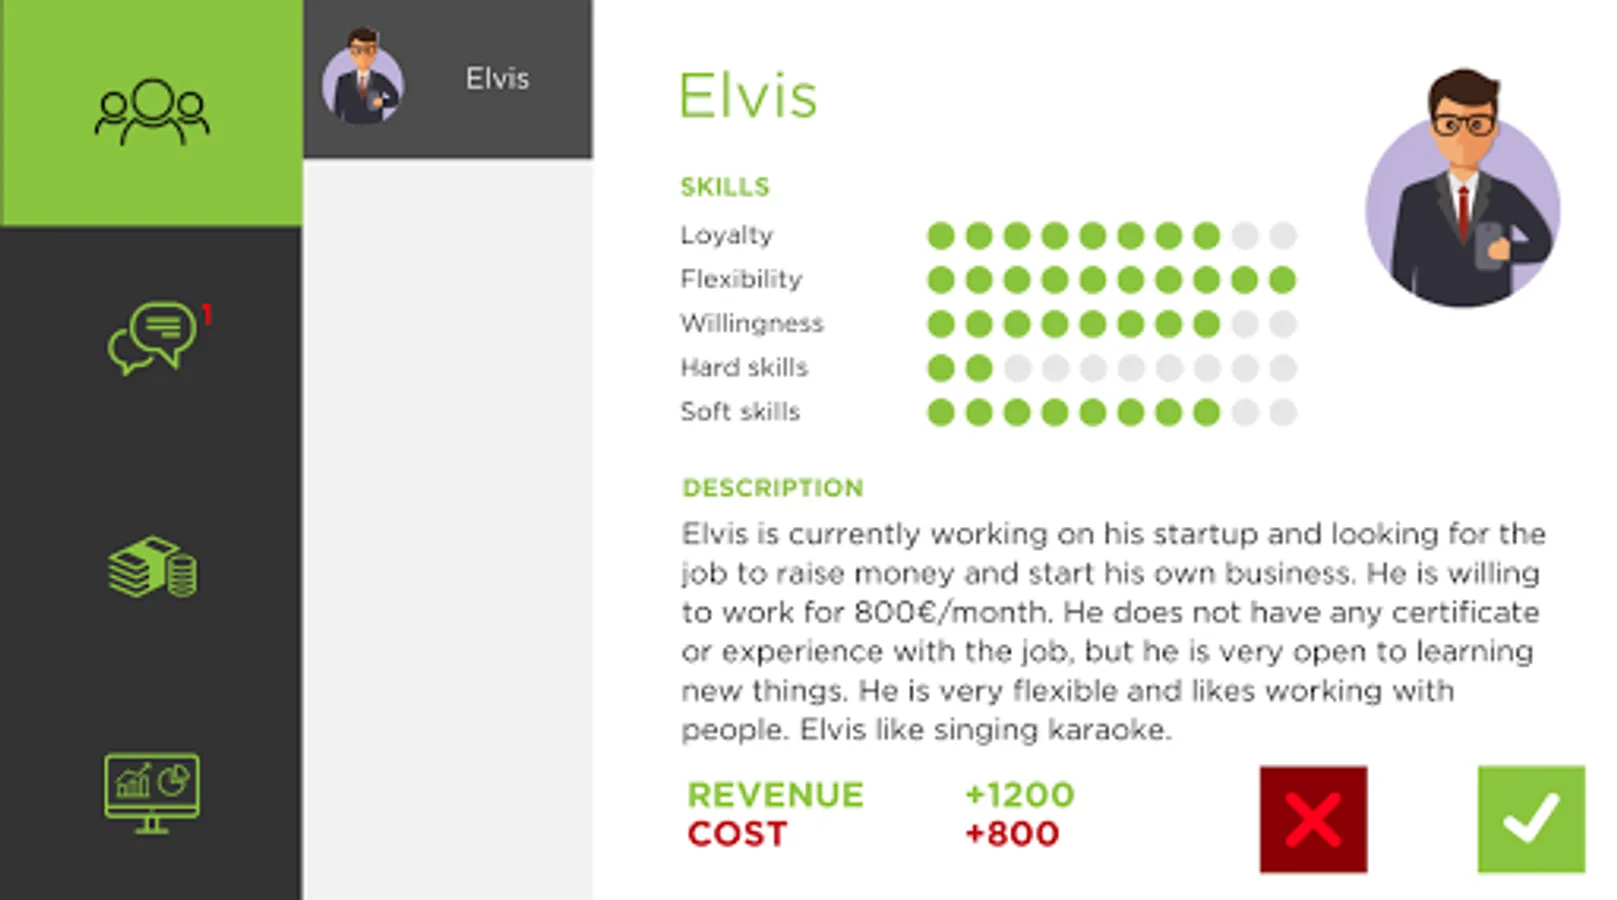
Task: Open the candidates people group icon
Action: pyautogui.click(x=152, y=112)
